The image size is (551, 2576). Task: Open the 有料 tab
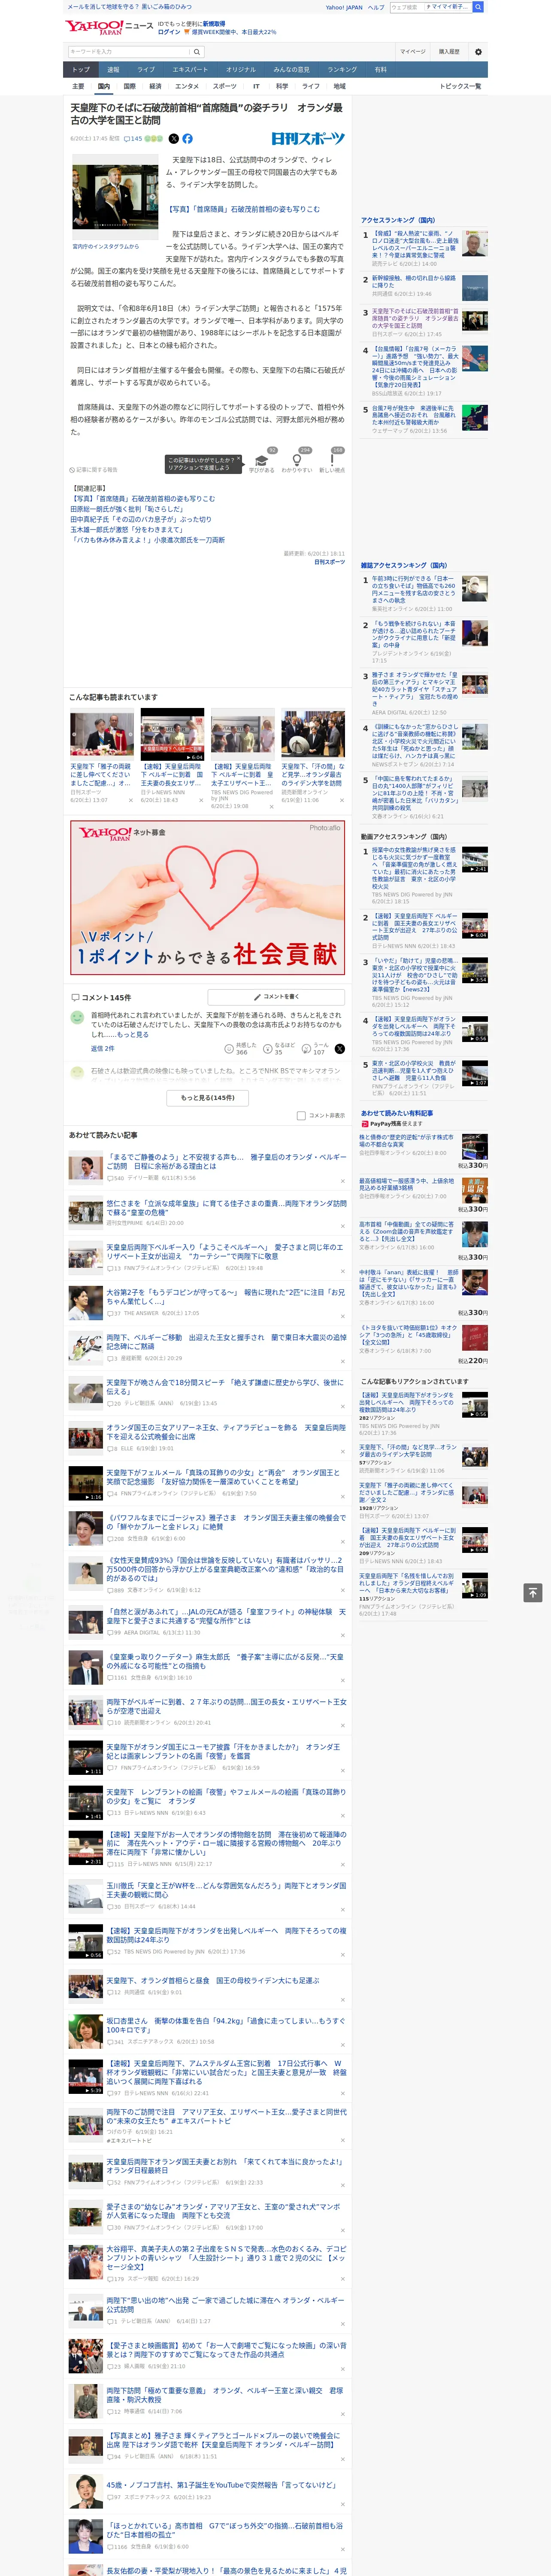click(x=381, y=70)
